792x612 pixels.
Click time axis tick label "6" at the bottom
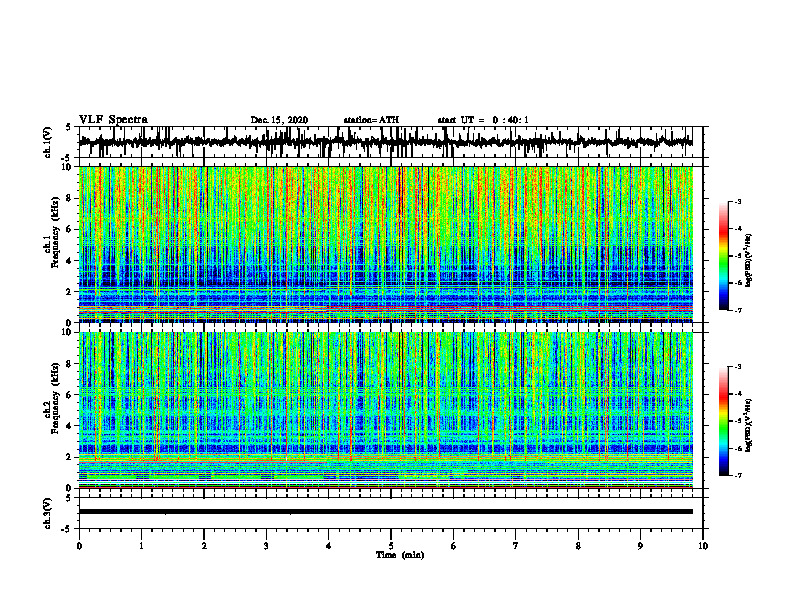click(454, 546)
